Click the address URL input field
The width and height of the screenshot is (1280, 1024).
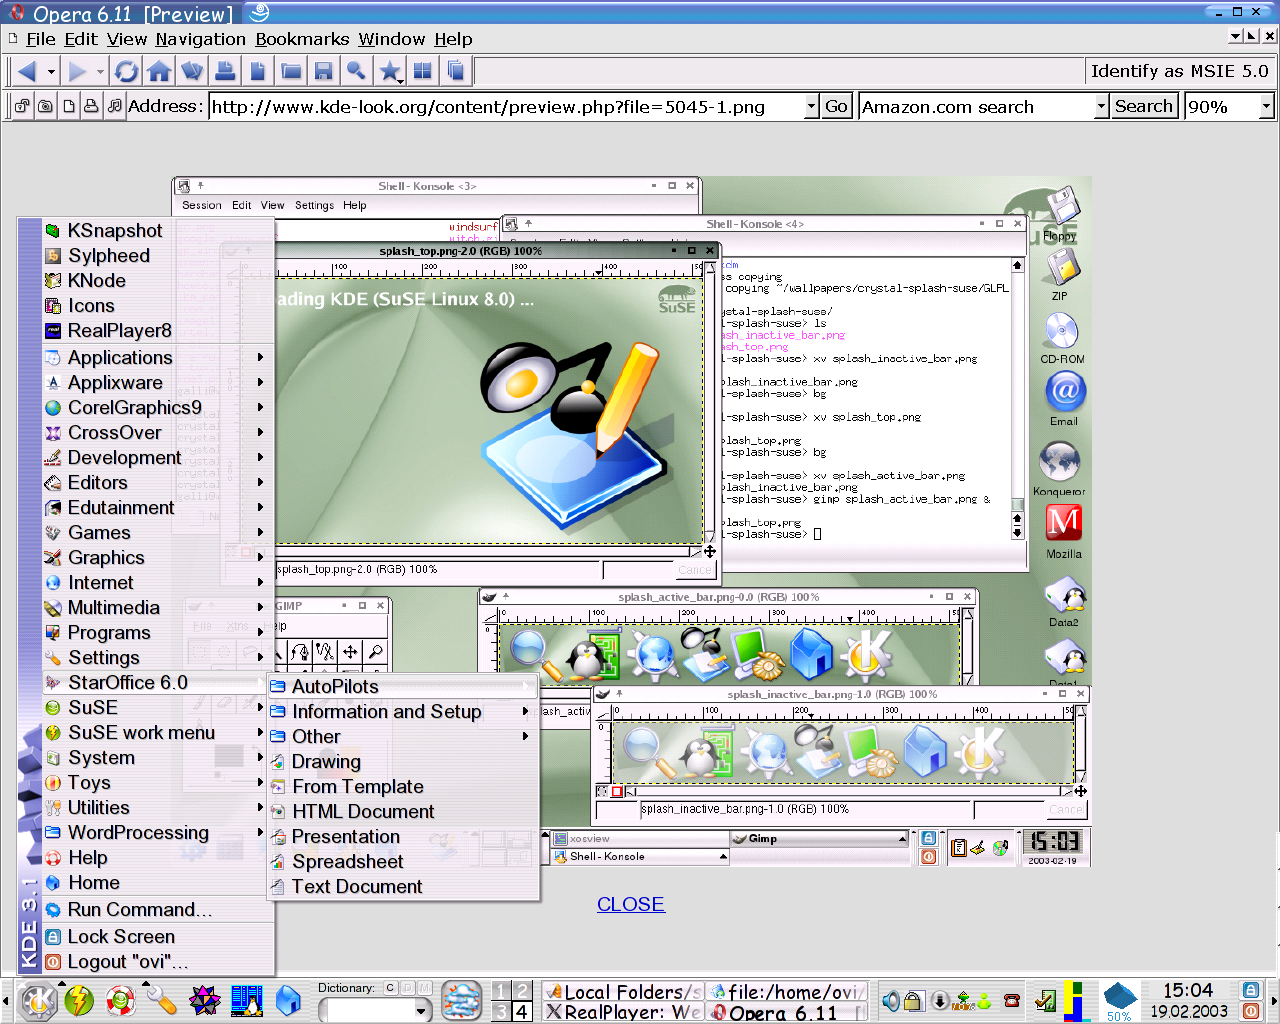pos(506,107)
